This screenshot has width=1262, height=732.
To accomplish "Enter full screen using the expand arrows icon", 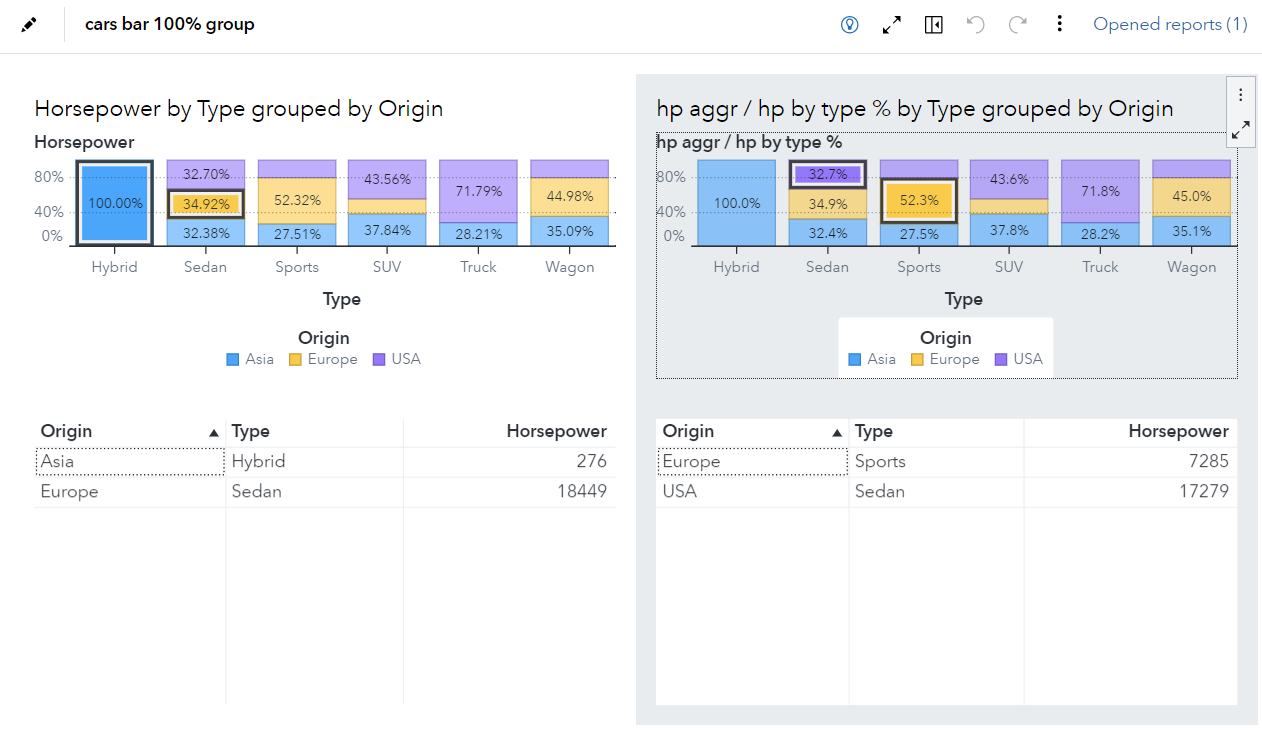I will (891, 24).
